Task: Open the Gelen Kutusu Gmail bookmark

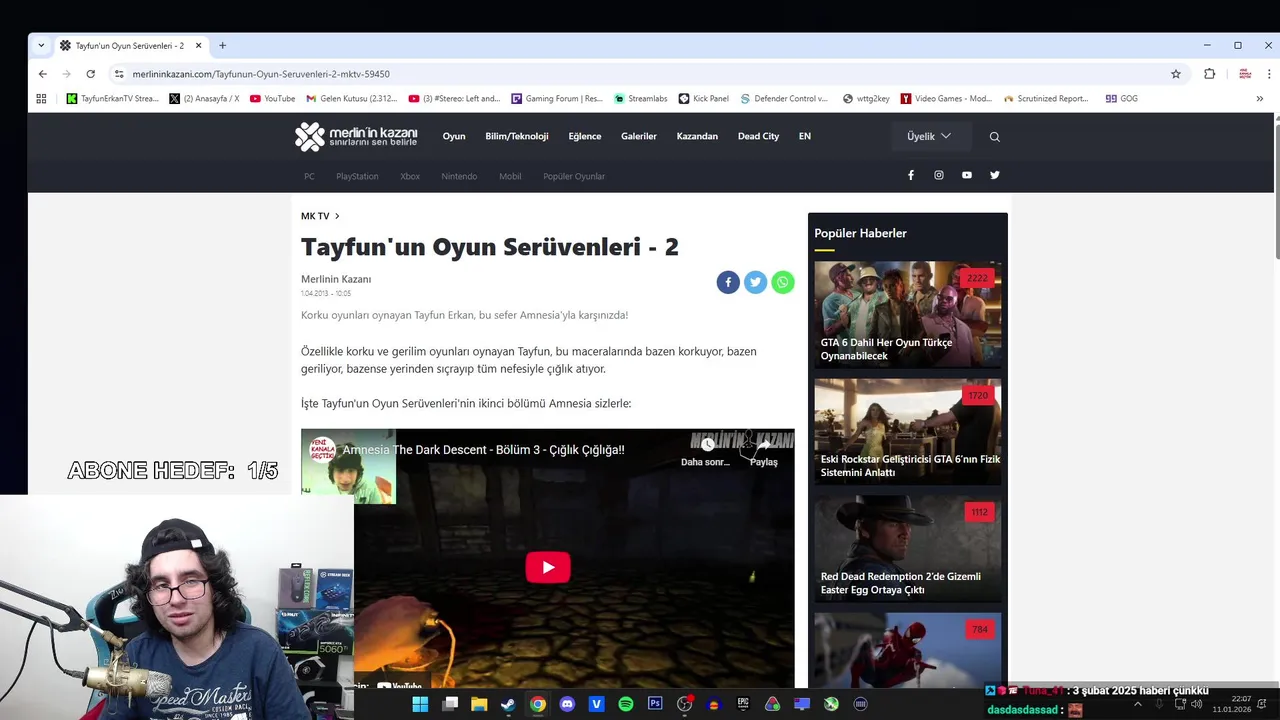Action: pyautogui.click(x=352, y=99)
